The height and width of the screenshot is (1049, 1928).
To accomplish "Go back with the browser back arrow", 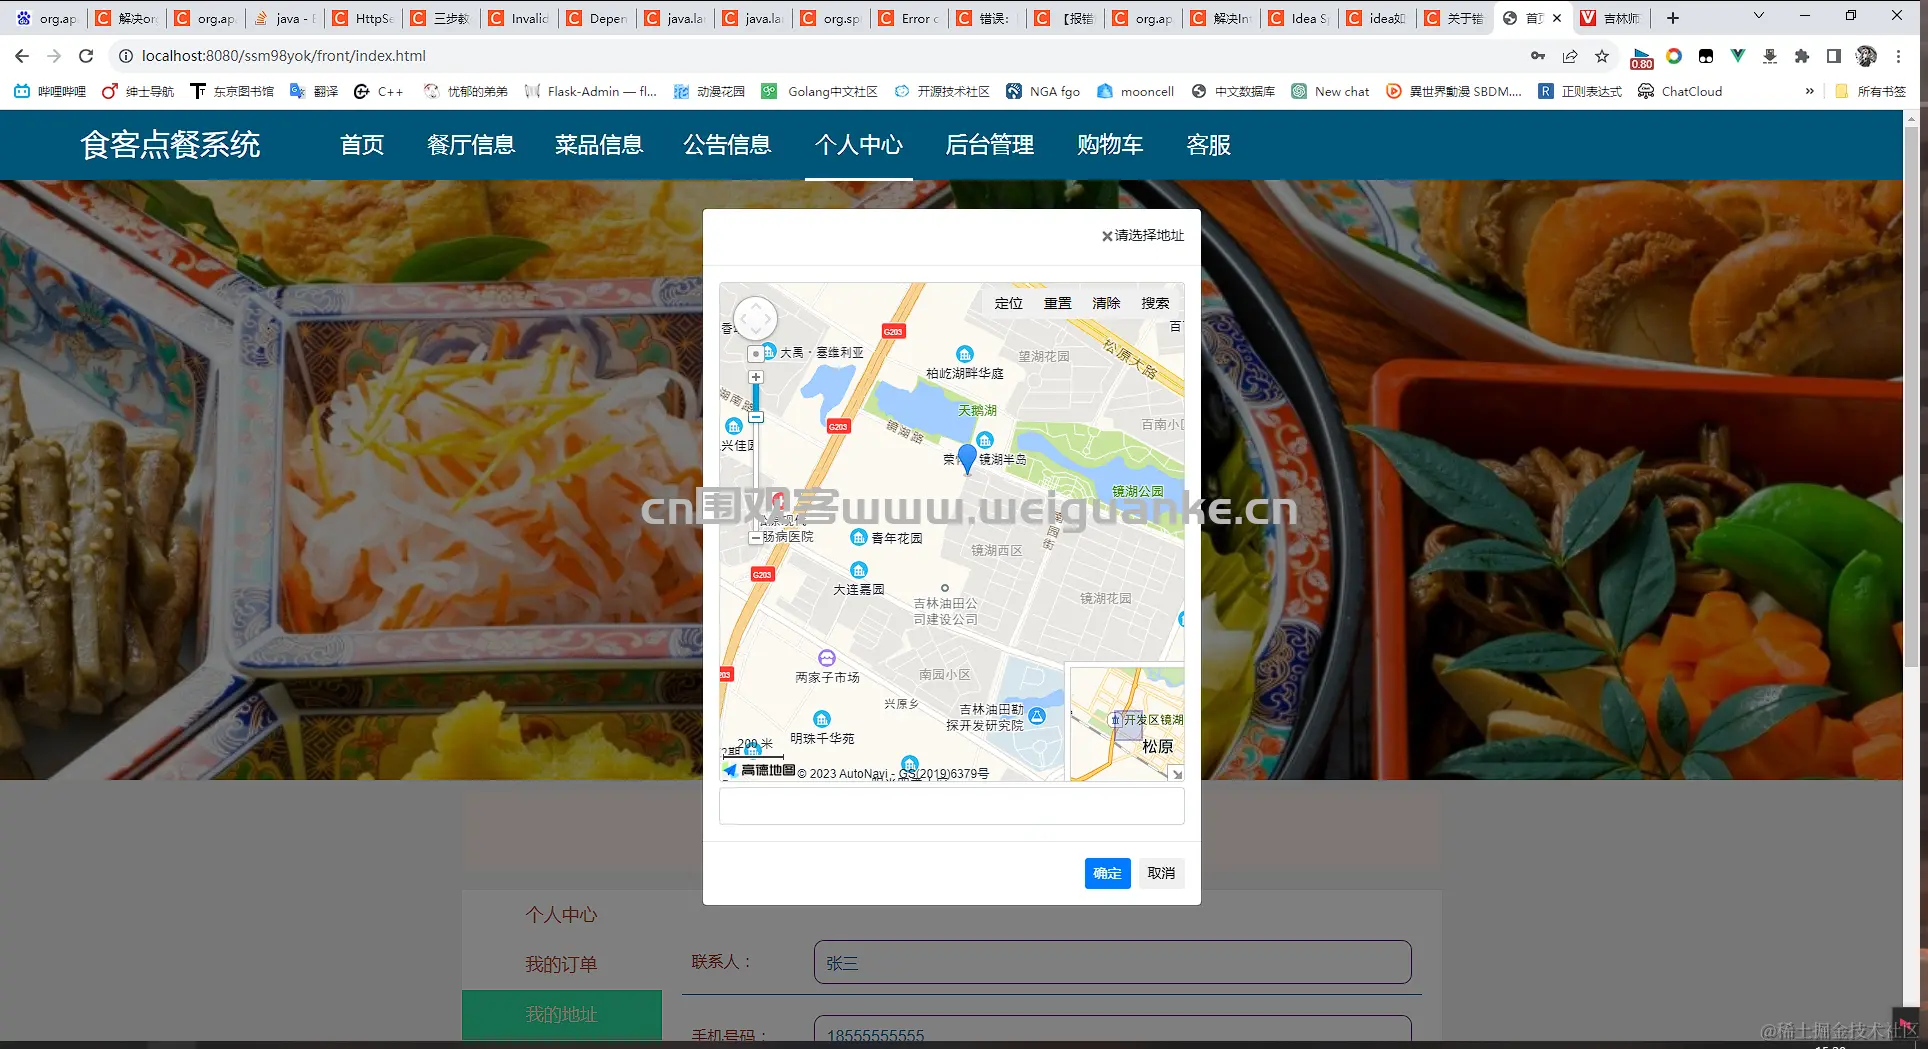I will click(x=22, y=56).
